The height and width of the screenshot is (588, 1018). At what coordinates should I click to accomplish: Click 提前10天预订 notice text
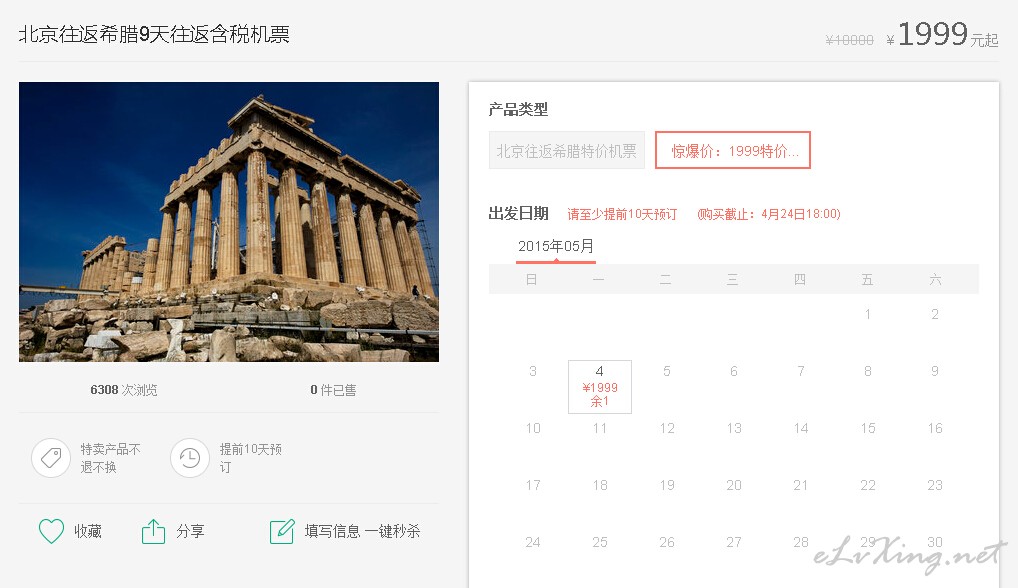pos(251,458)
